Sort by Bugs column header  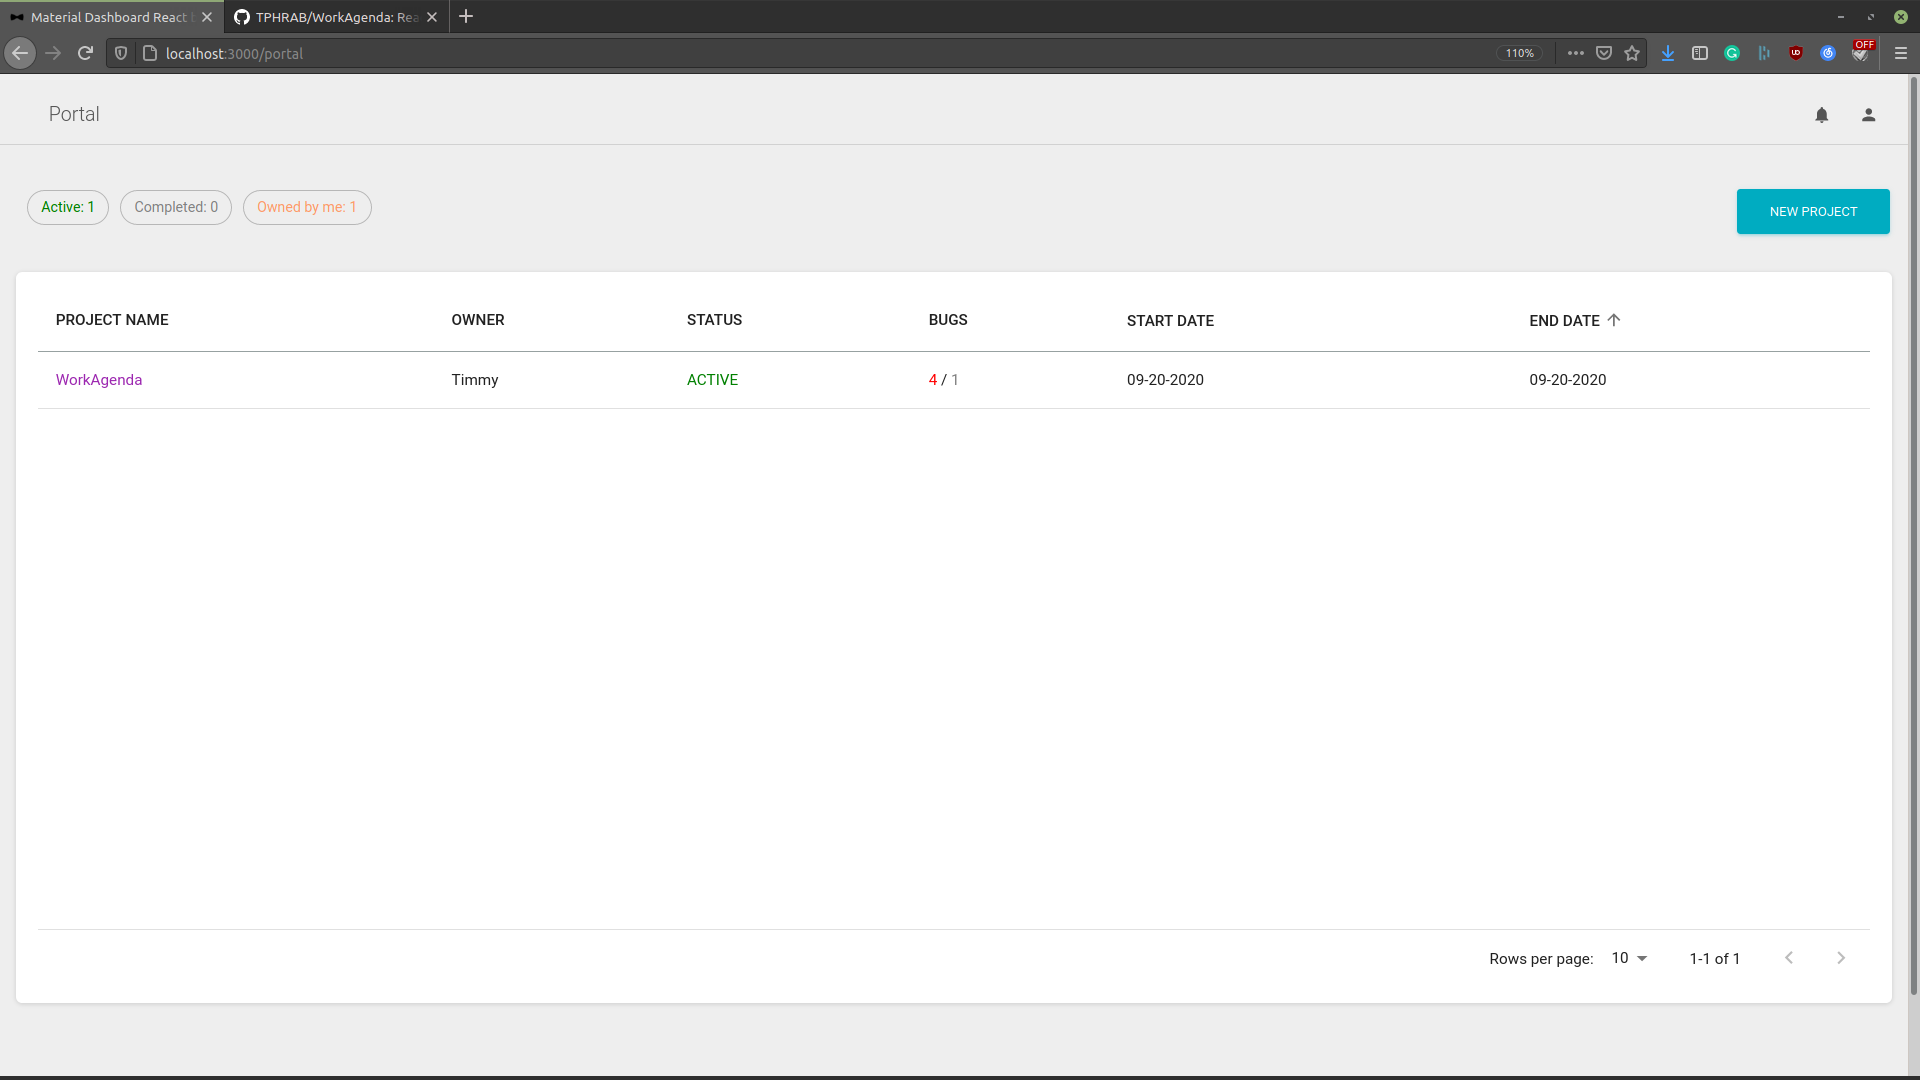click(948, 320)
